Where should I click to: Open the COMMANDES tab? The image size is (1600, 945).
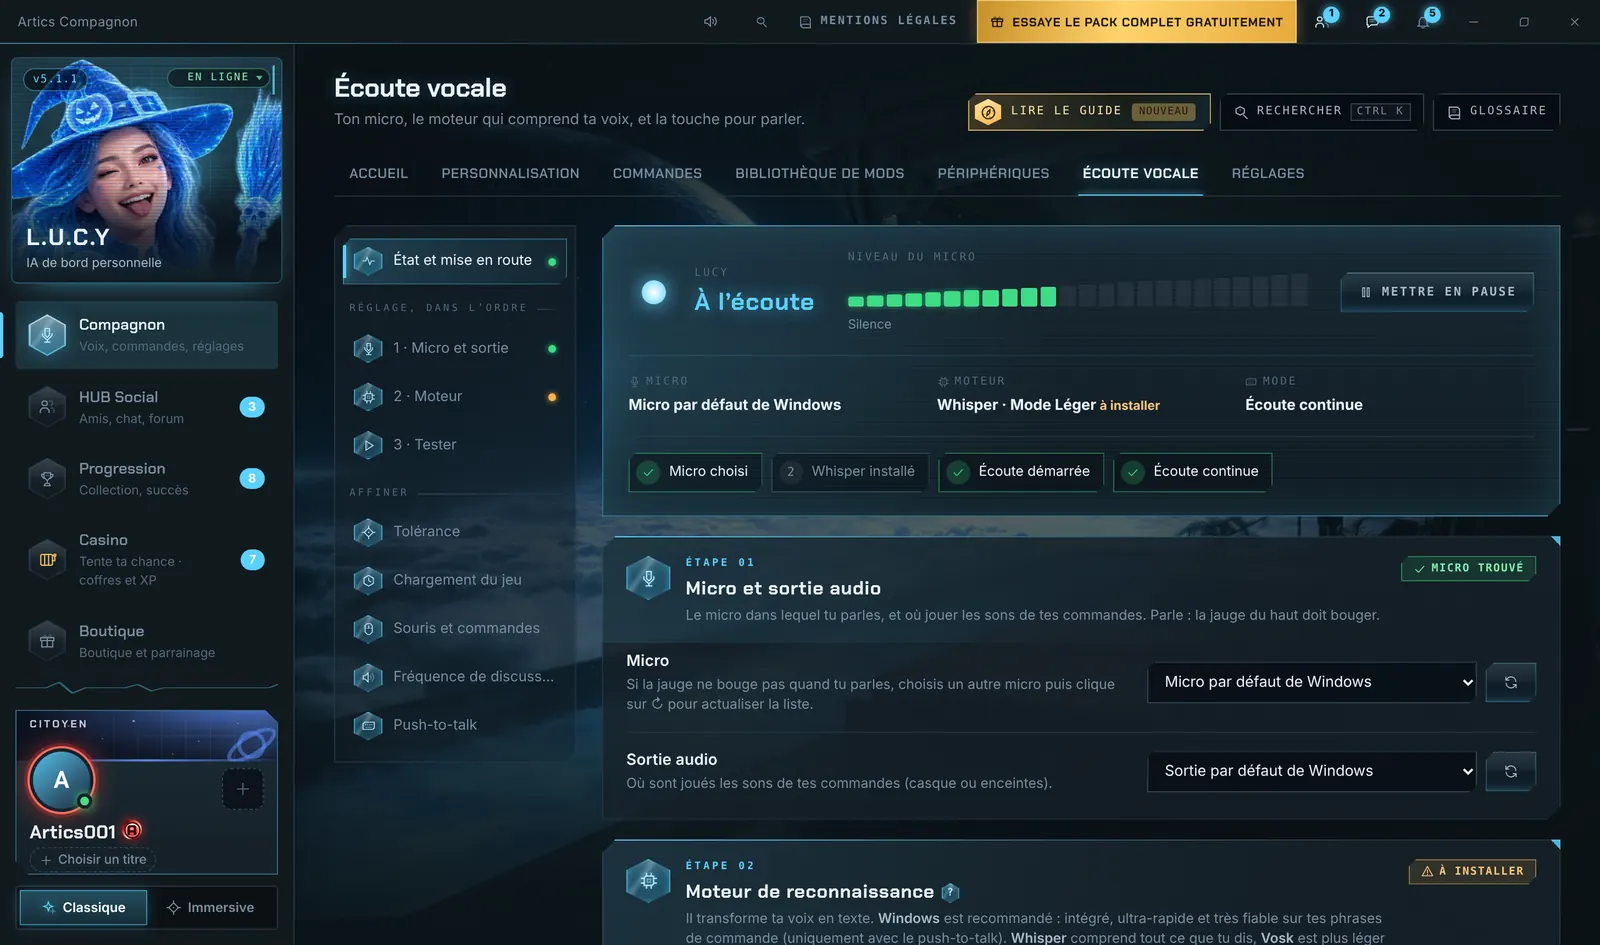tap(657, 174)
